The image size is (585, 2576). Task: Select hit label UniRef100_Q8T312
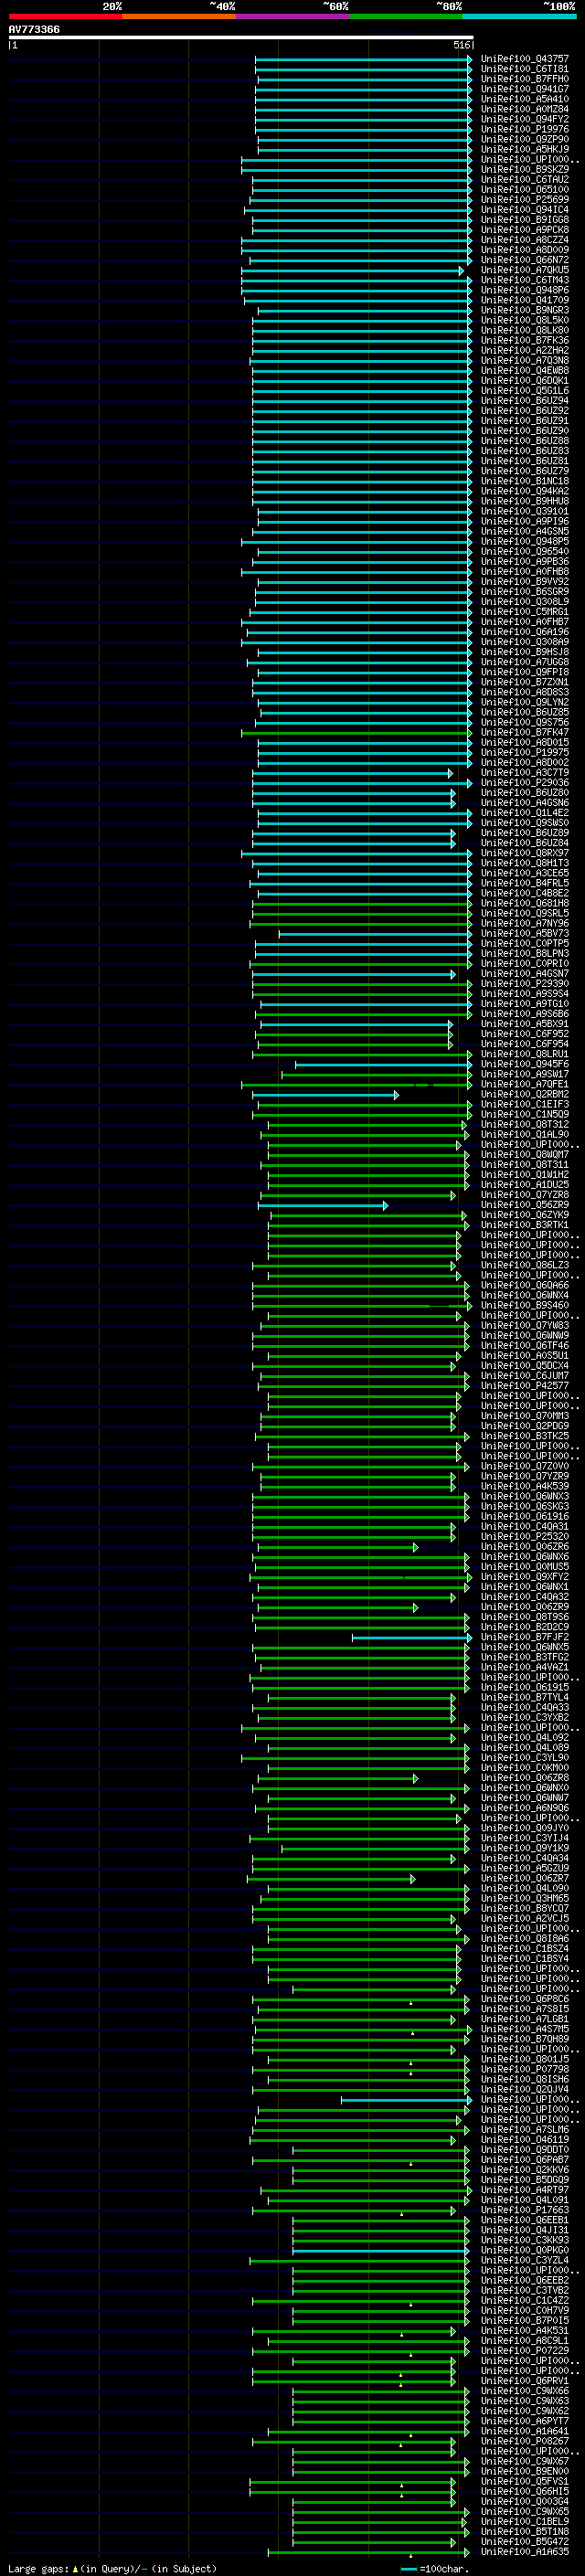pyautogui.click(x=525, y=1124)
